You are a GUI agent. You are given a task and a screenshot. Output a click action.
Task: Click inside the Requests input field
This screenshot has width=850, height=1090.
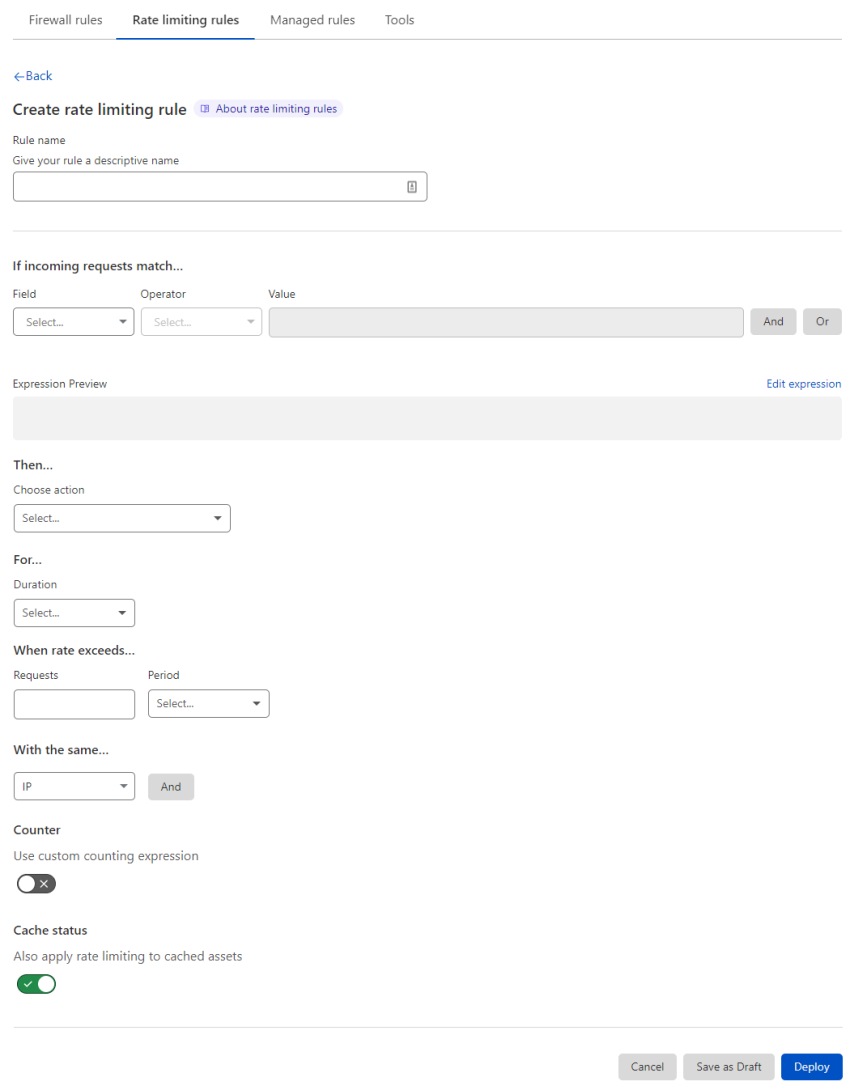tap(74, 704)
